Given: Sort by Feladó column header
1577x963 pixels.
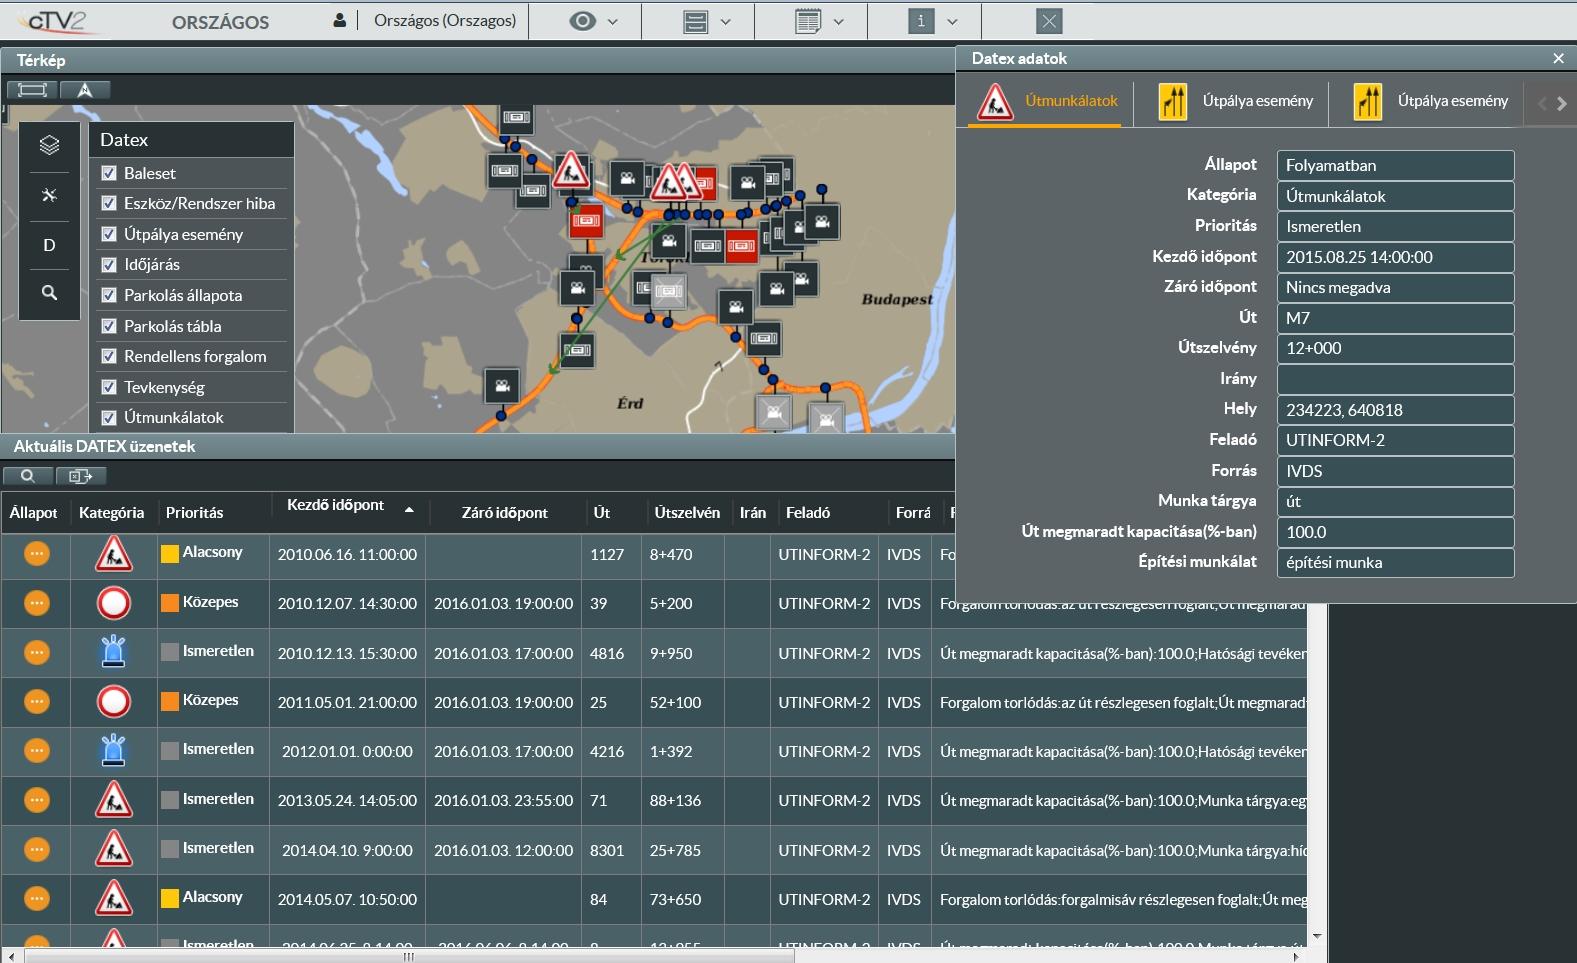Looking at the screenshot, I should pos(808,512).
